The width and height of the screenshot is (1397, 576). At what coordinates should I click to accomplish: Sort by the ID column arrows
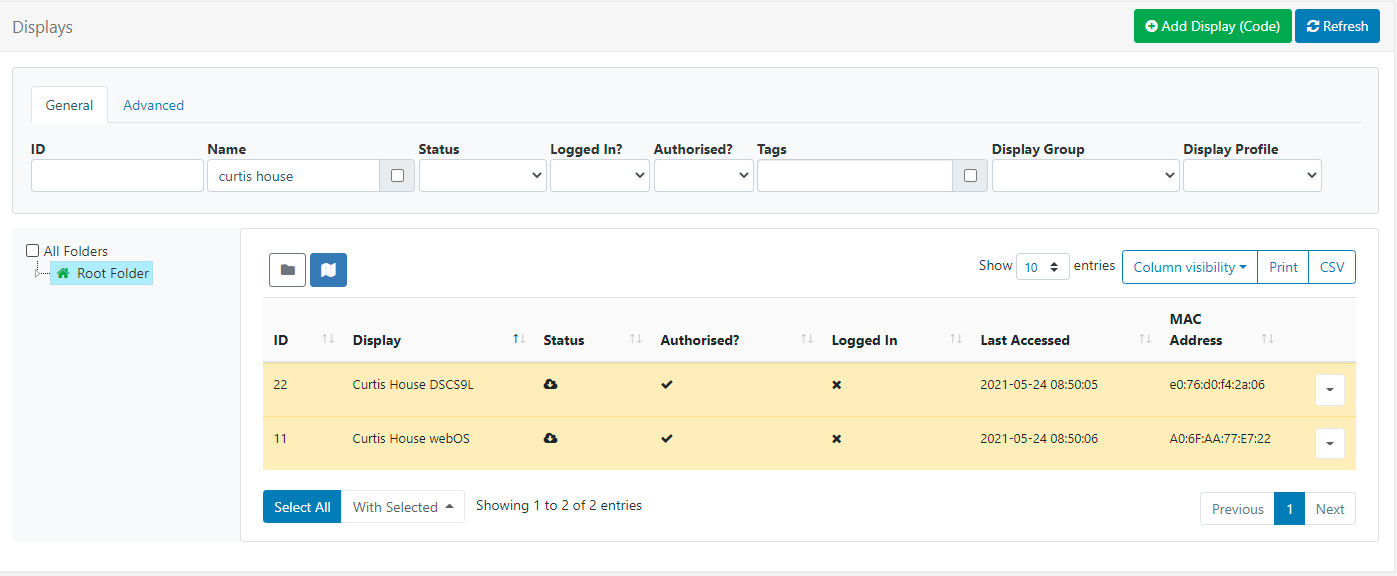tap(328, 340)
